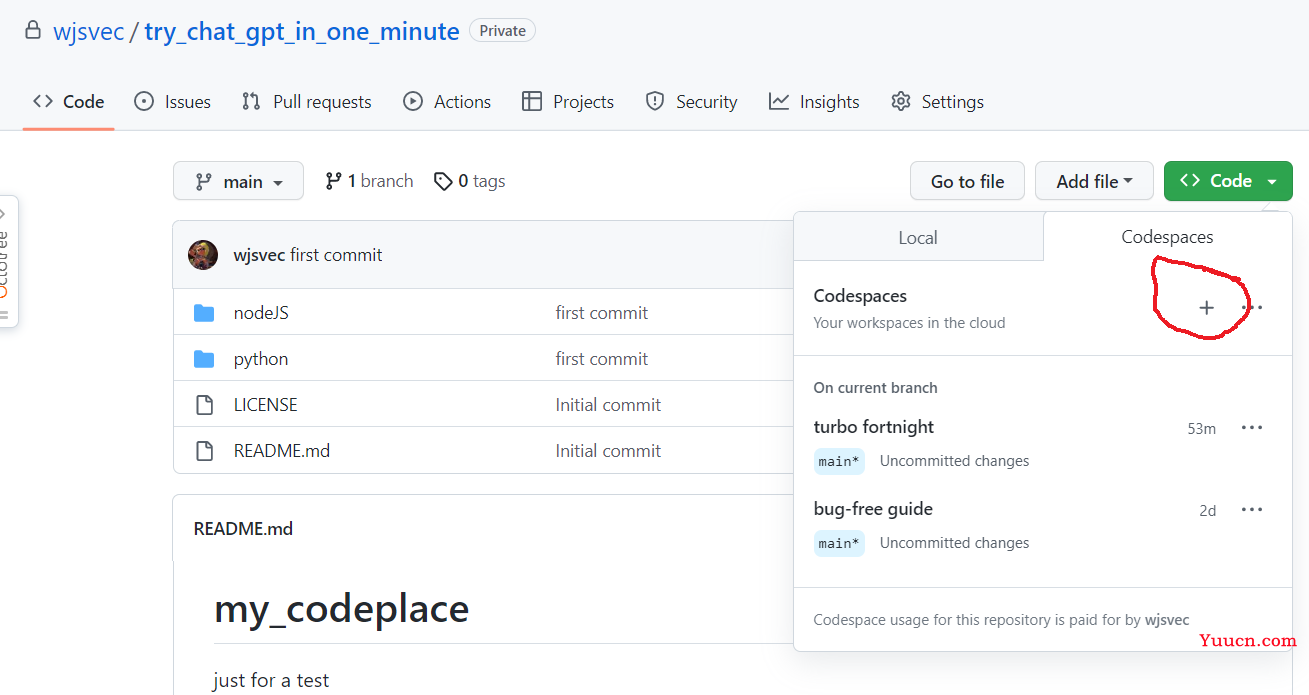Click the tag icon next to 0 tags
1309x695 pixels.
[443, 181]
